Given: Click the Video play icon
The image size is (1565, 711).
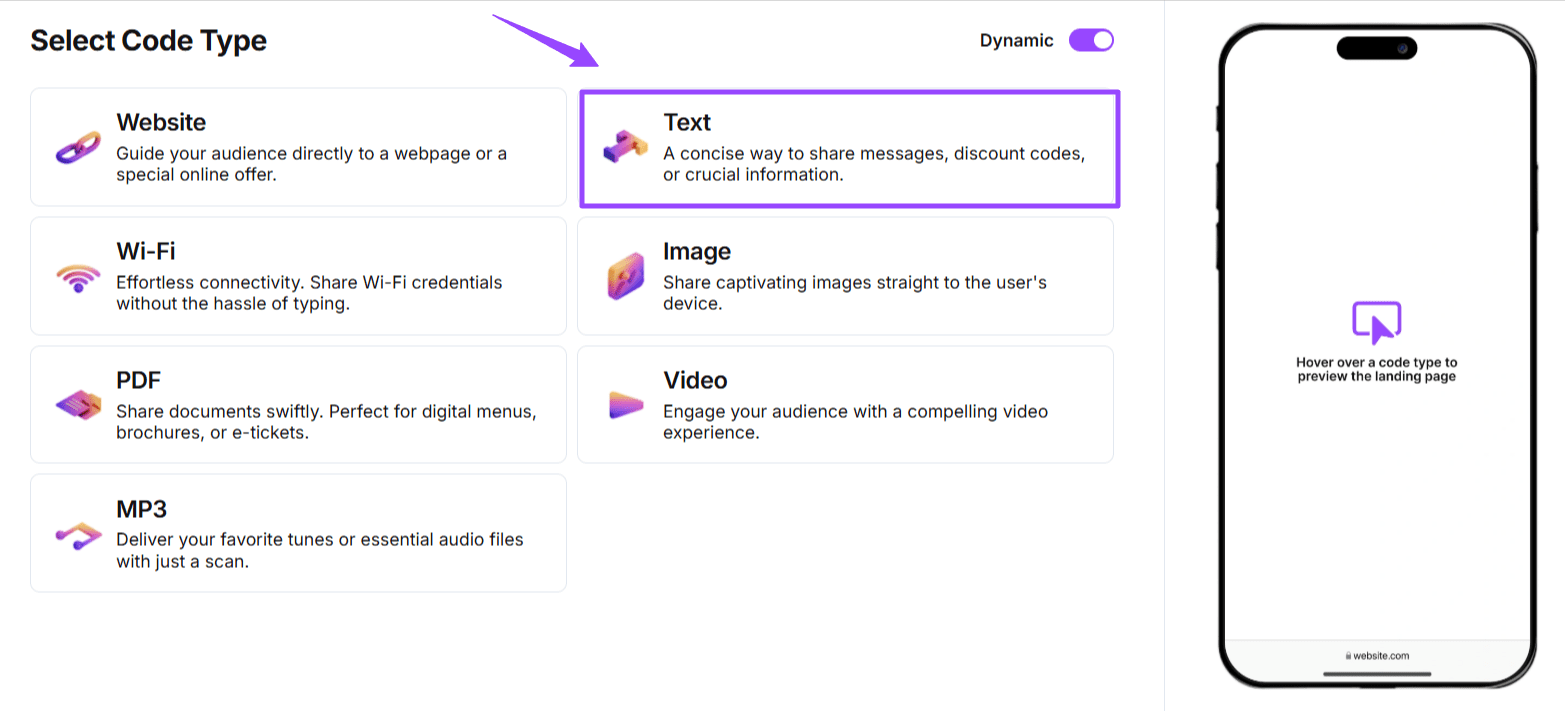Looking at the screenshot, I should click(x=625, y=405).
